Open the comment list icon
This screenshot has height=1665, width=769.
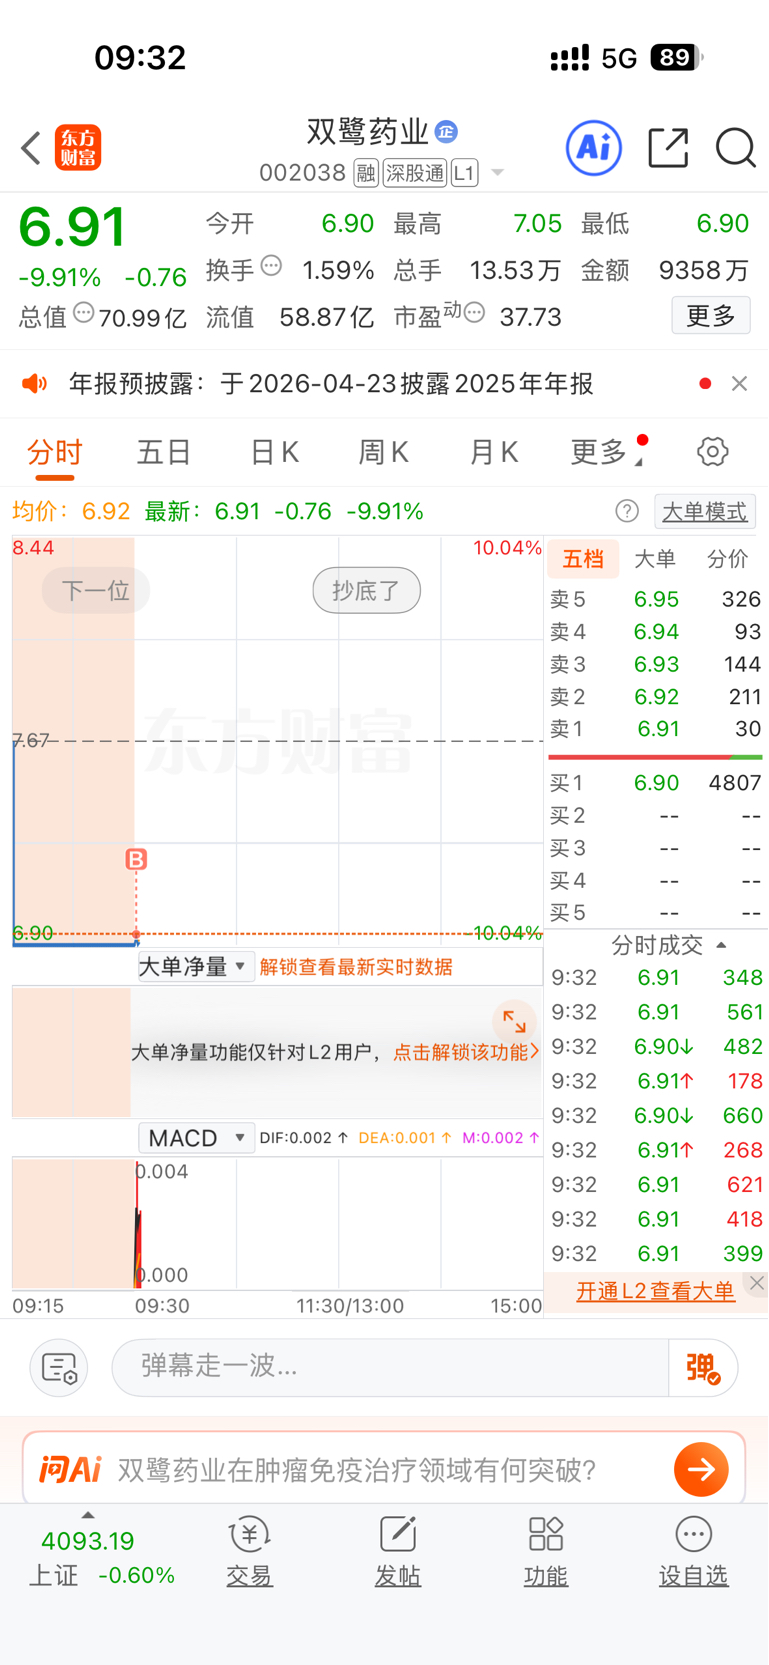point(59,1367)
